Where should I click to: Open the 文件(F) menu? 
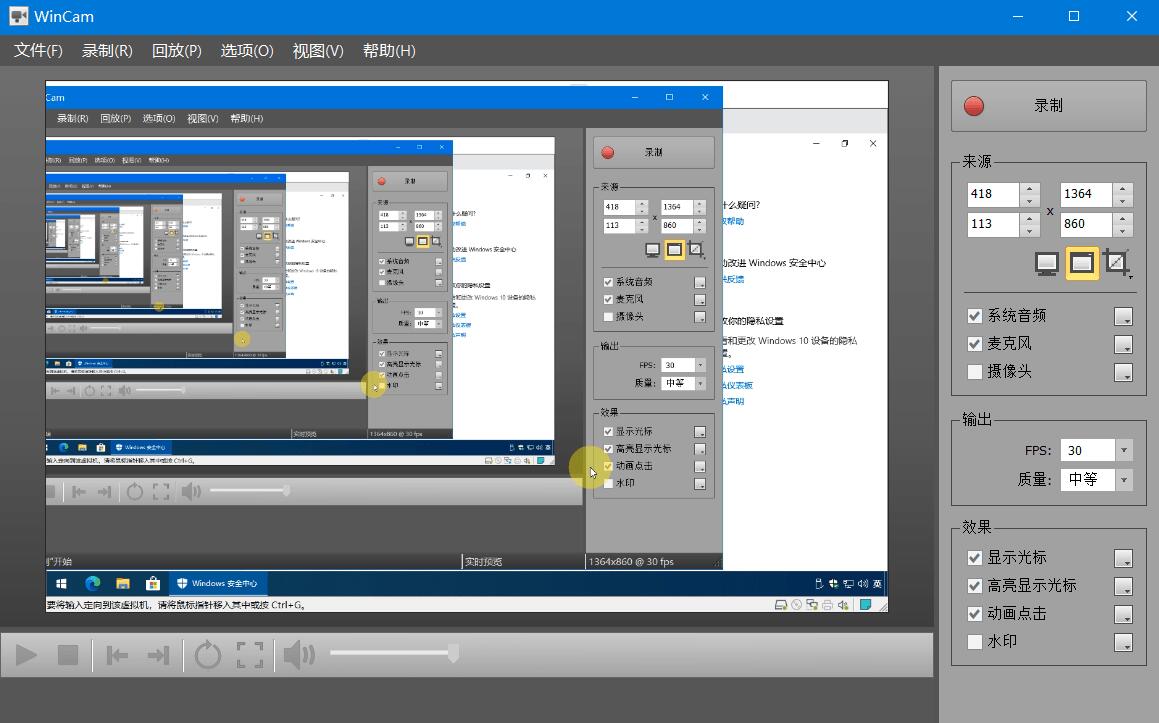click(38, 50)
